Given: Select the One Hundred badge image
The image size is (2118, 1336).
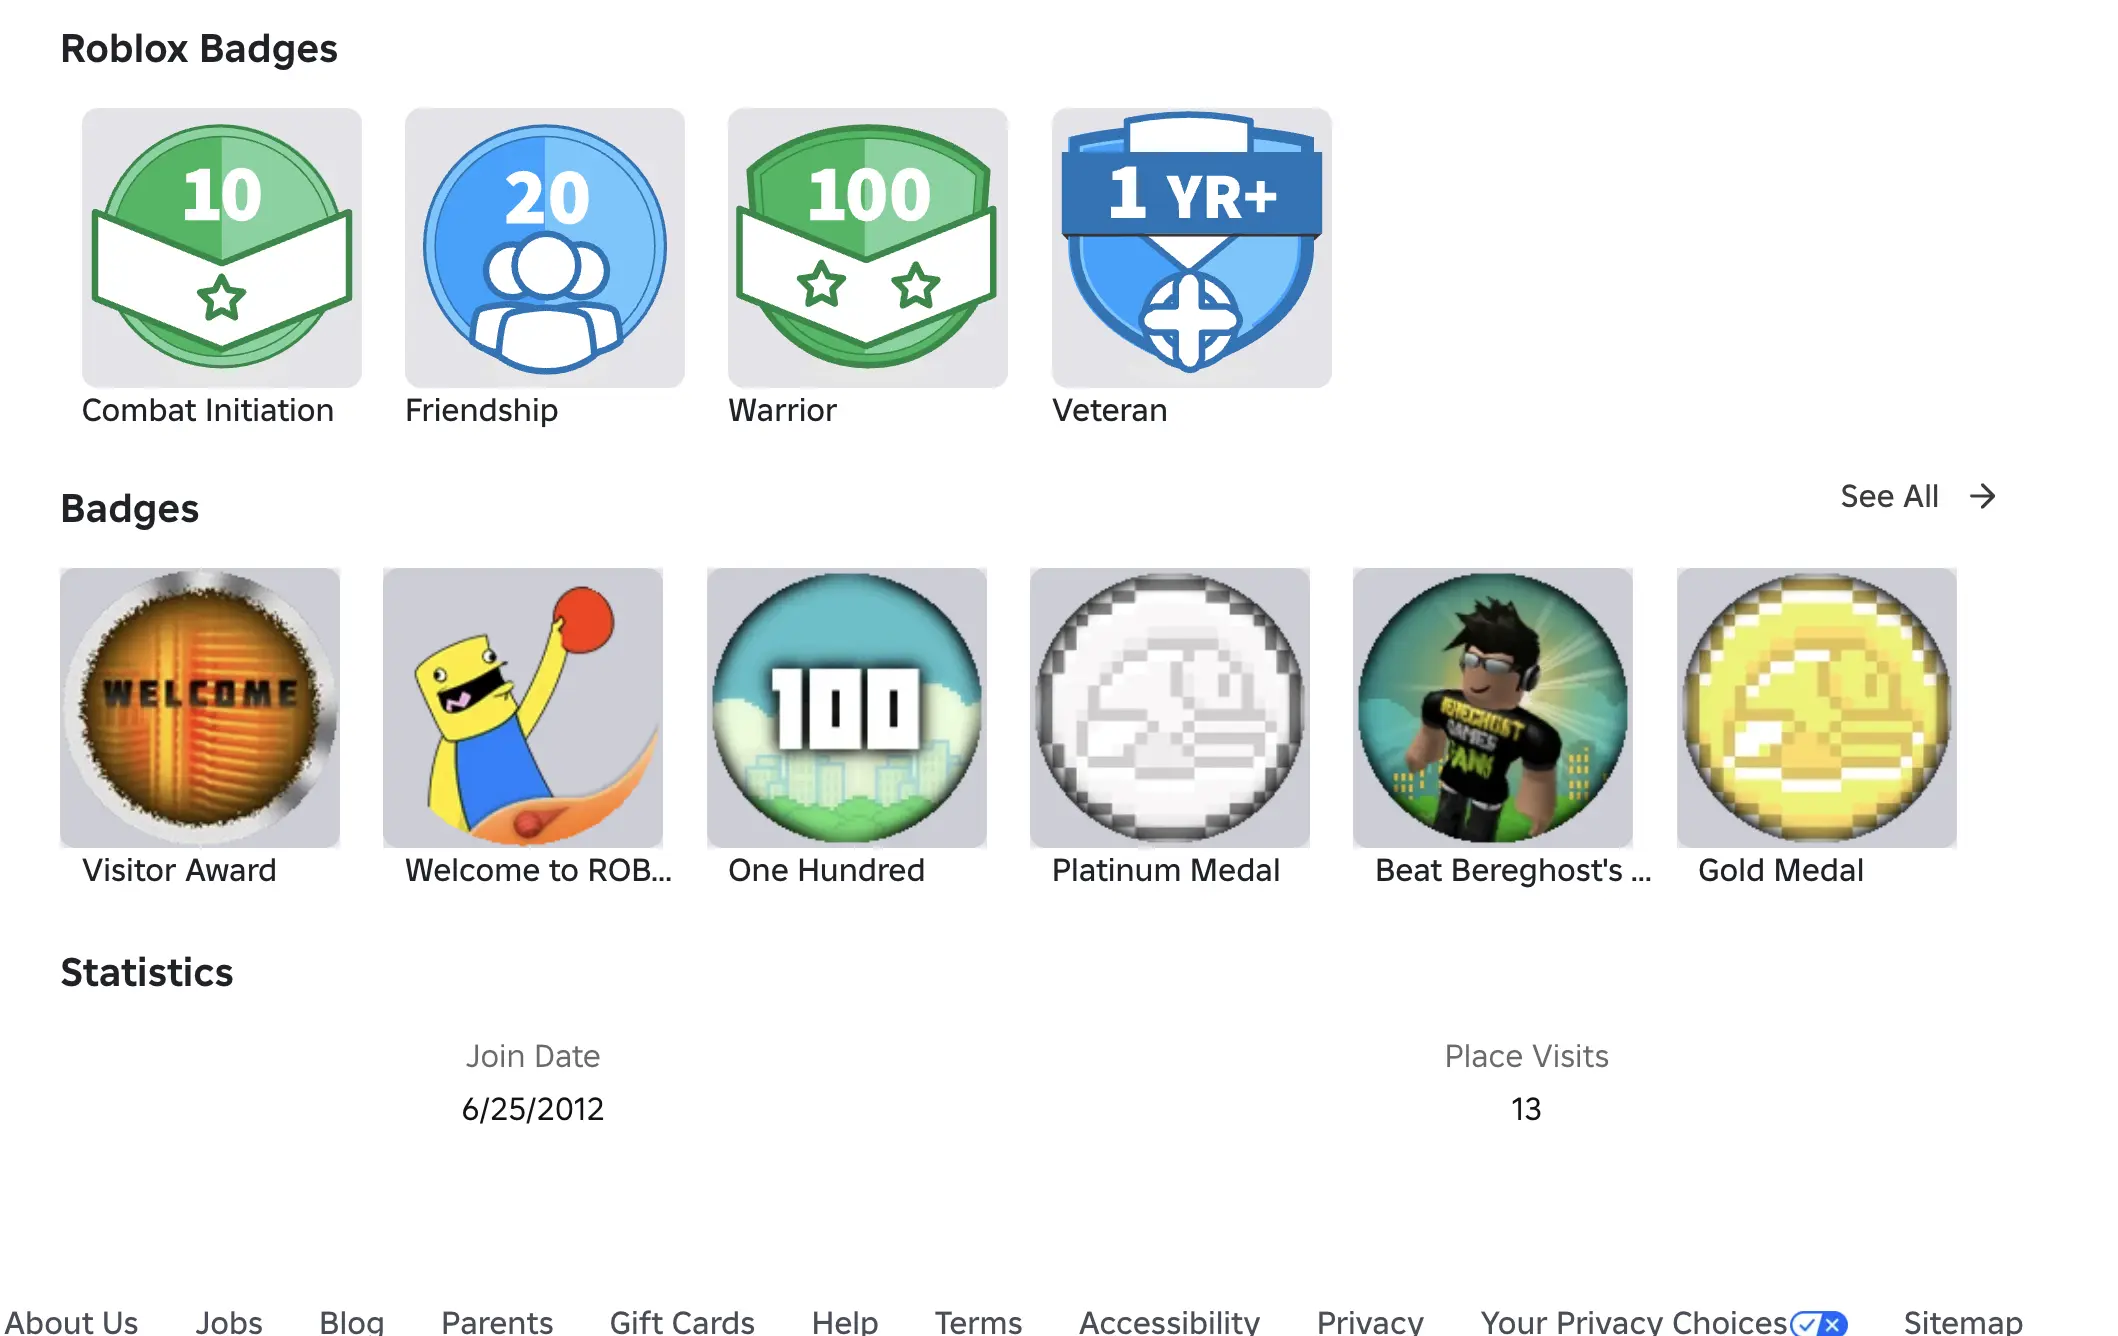Looking at the screenshot, I should 847,708.
